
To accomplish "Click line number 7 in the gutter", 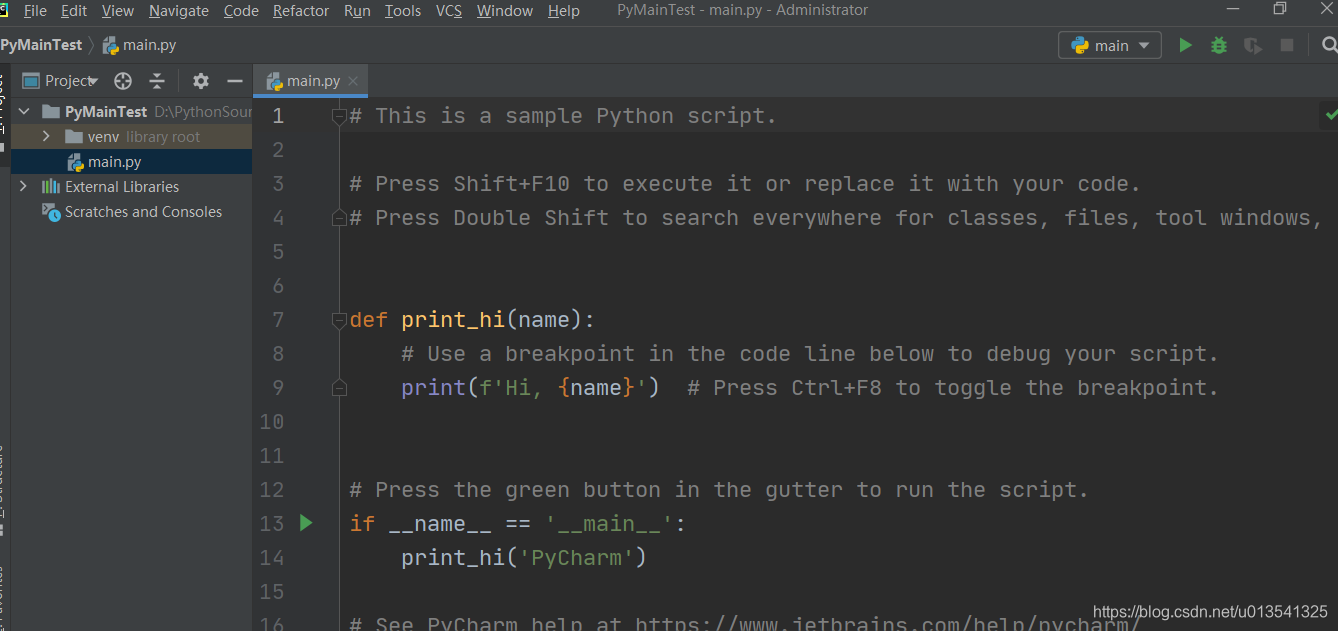I will click(278, 320).
